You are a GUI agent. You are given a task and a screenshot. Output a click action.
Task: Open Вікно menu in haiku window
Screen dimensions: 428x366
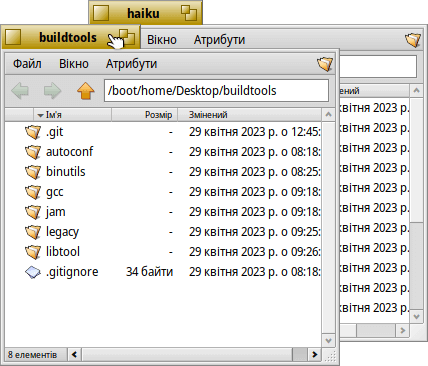162,40
